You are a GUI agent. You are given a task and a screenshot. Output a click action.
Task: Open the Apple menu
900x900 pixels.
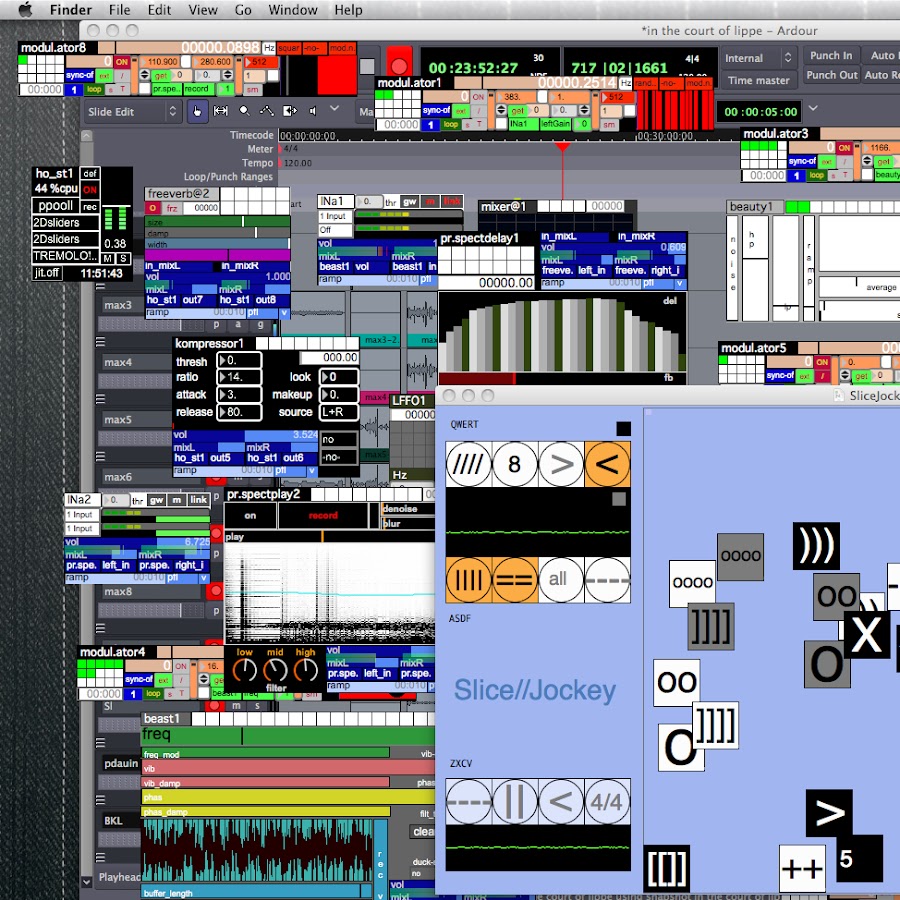[25, 10]
